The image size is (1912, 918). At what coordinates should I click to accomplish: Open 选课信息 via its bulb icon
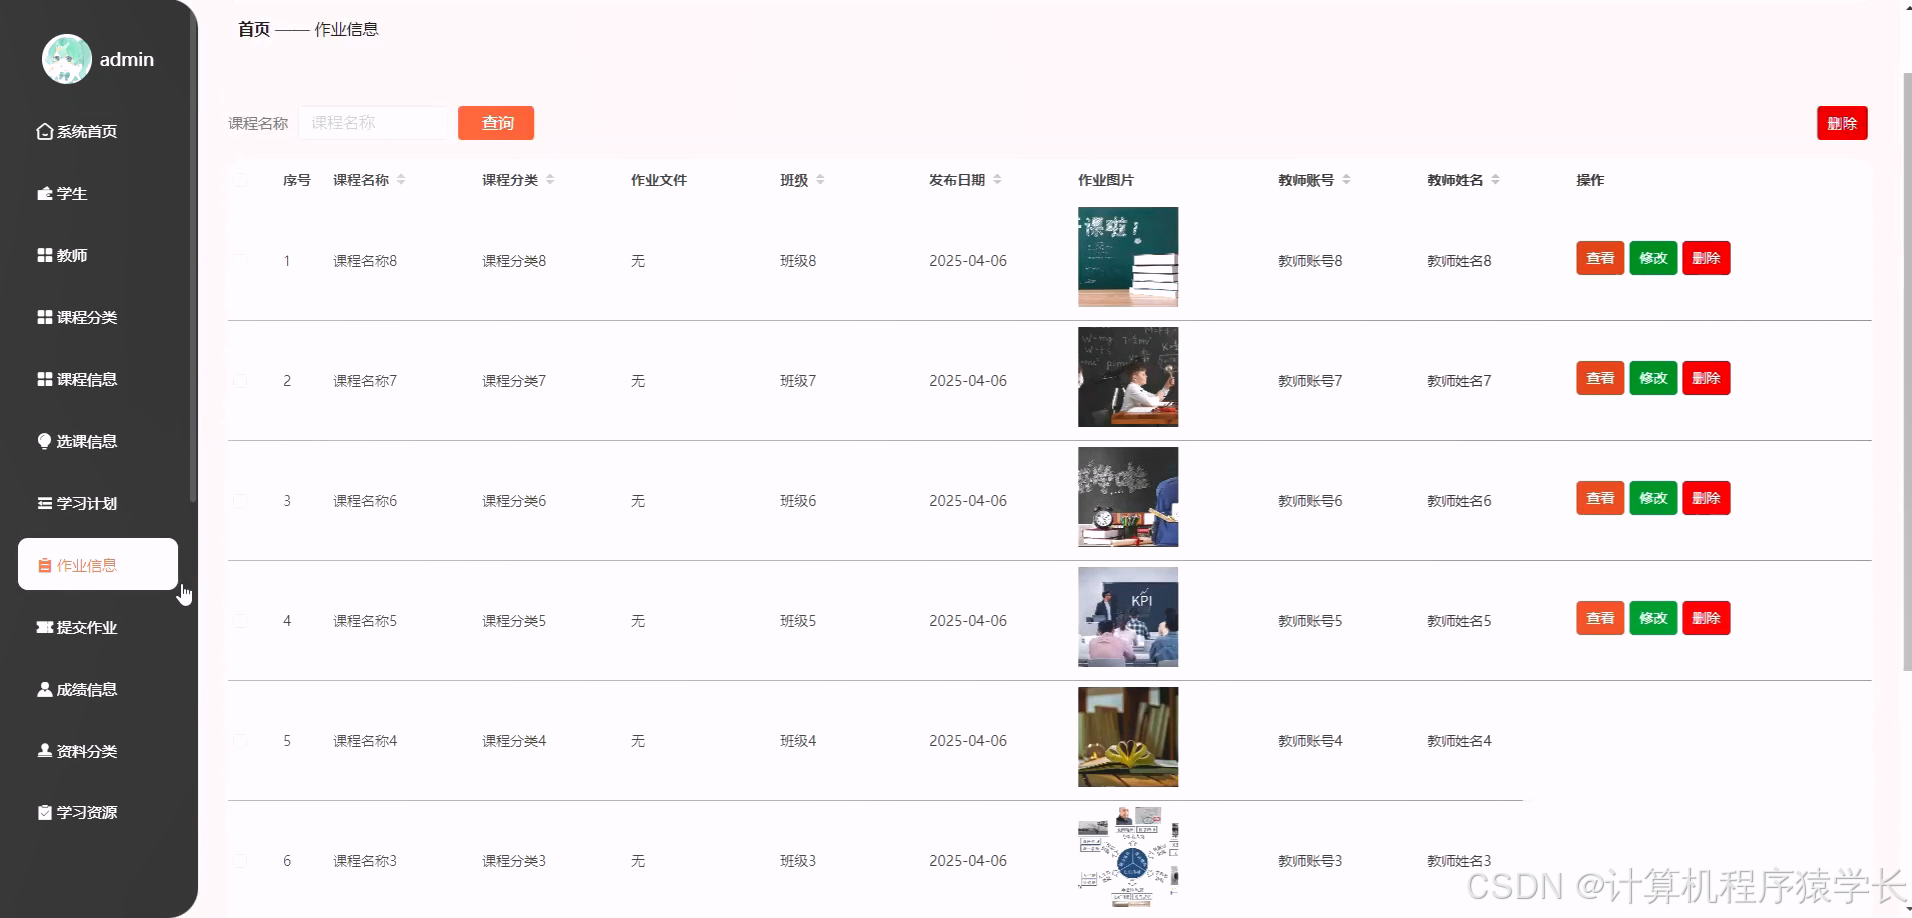click(x=44, y=441)
